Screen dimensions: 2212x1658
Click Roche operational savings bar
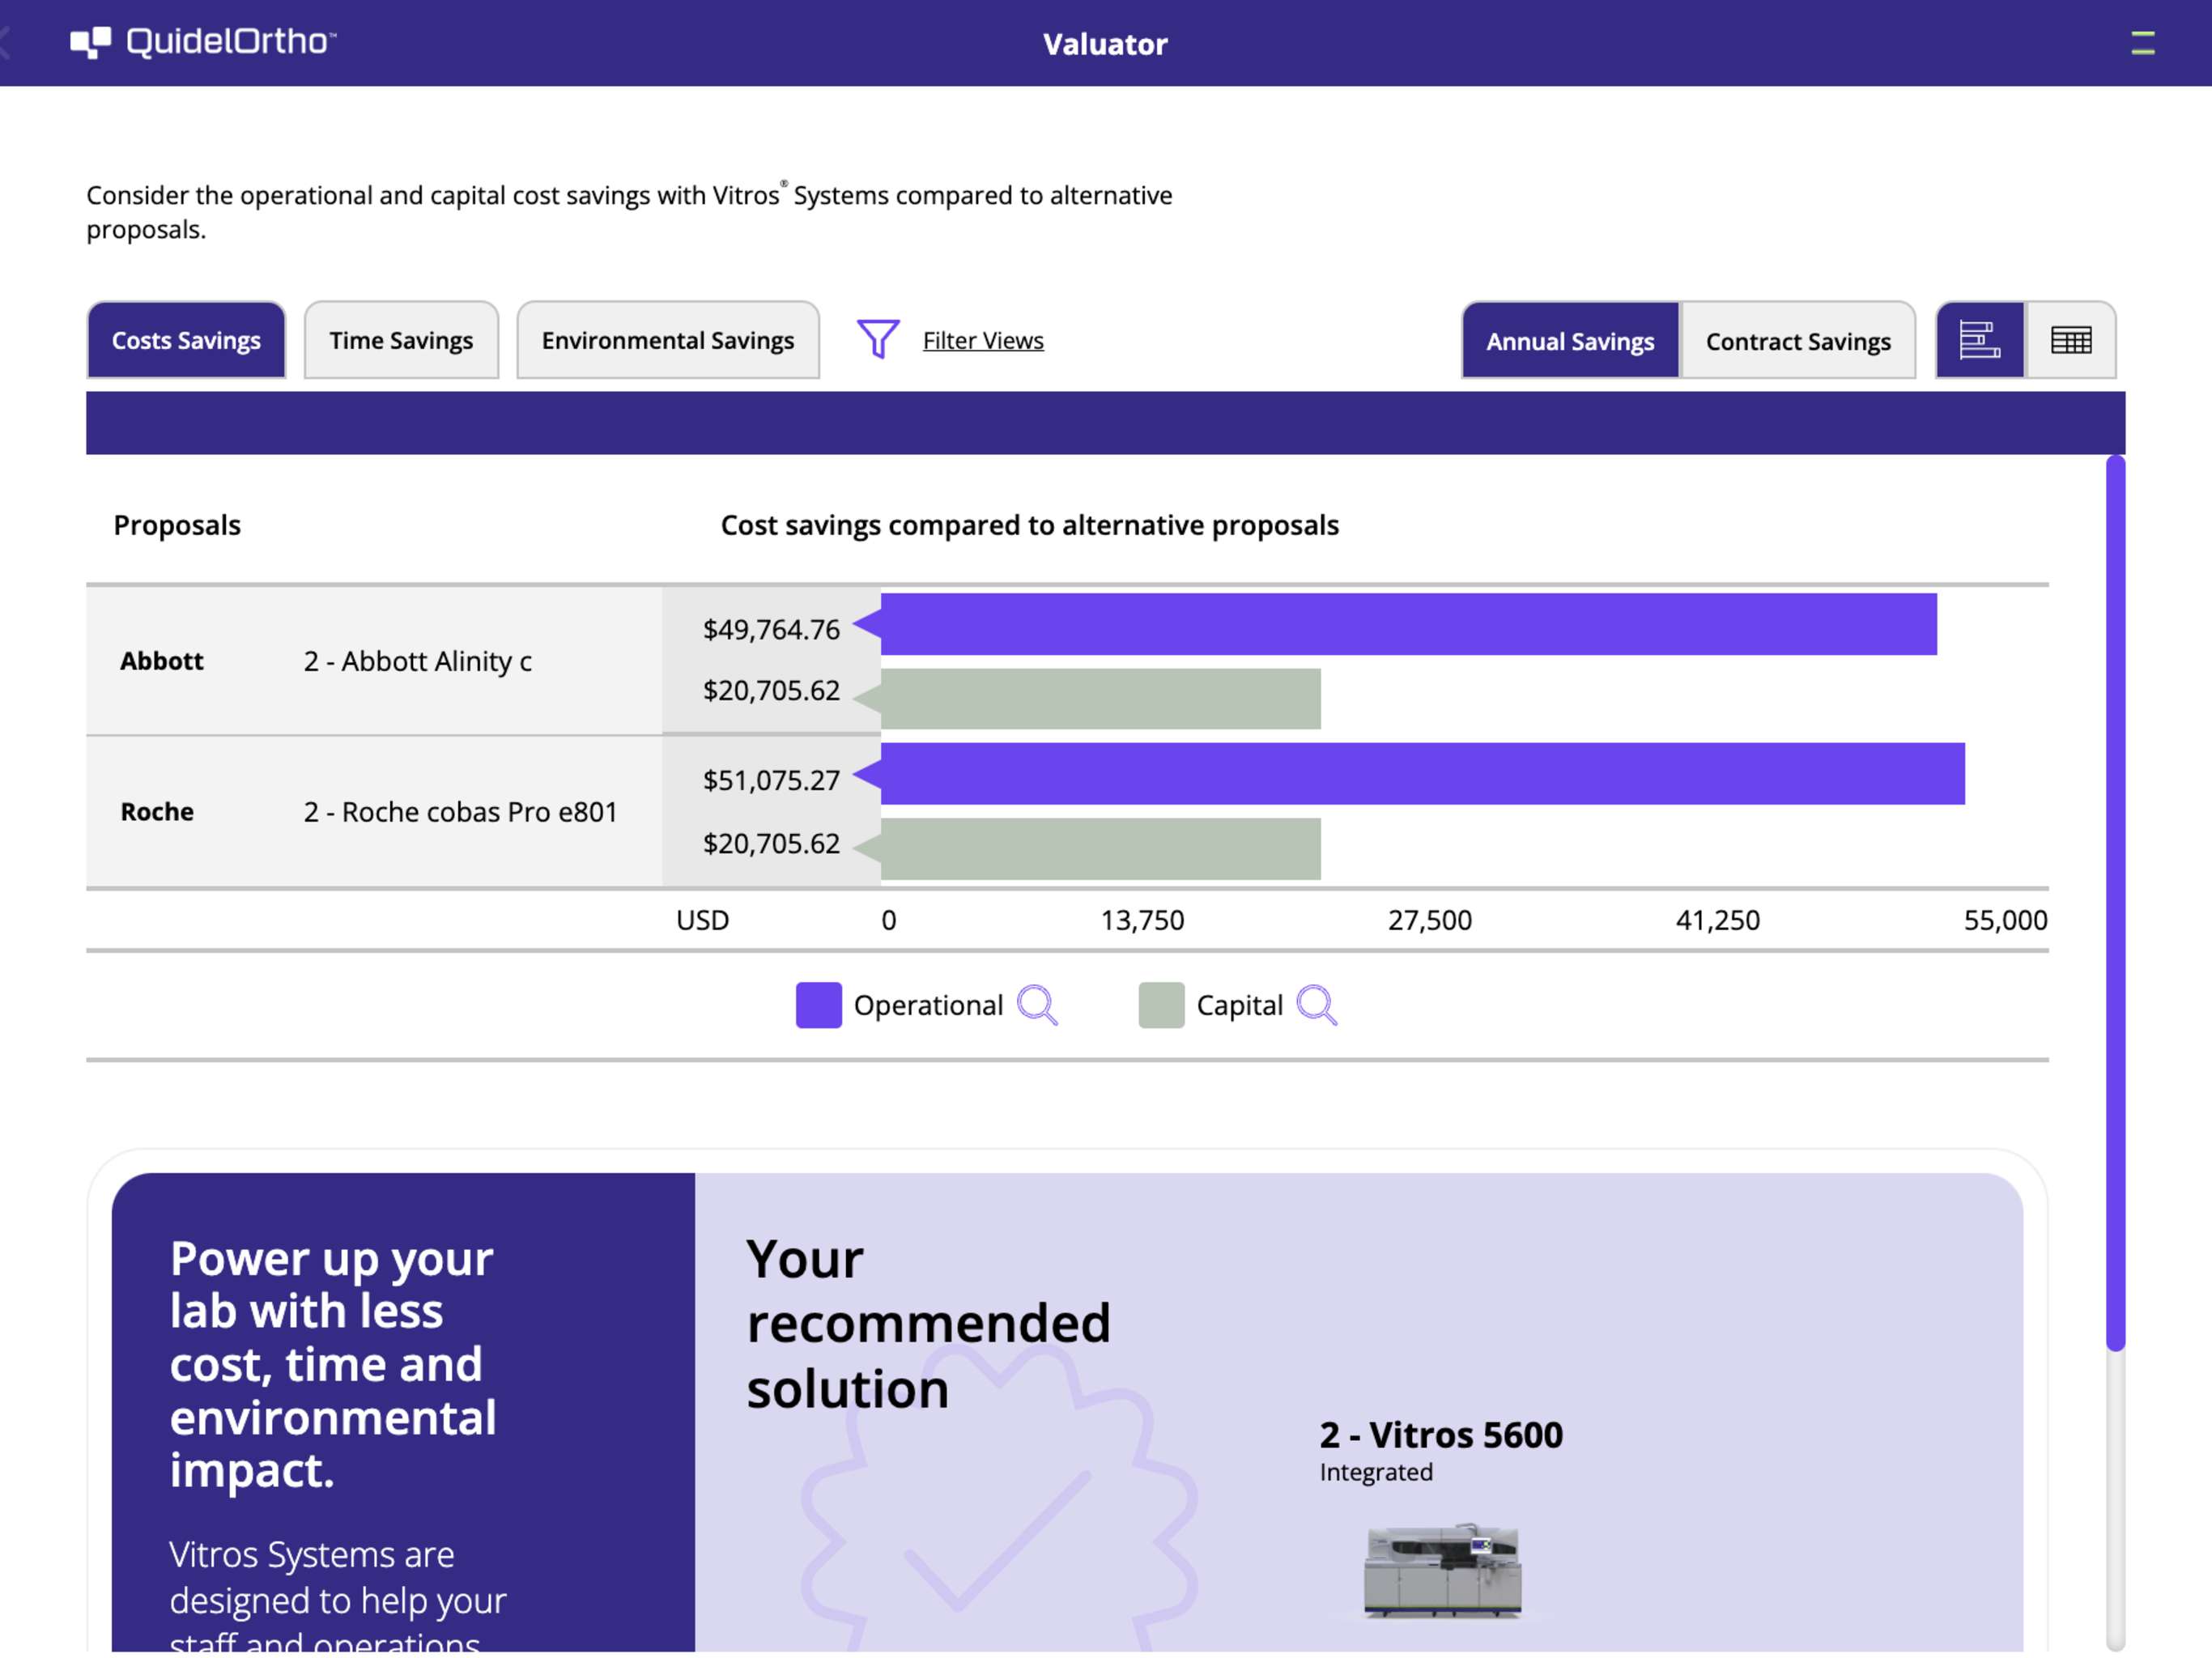pyautogui.click(x=1422, y=773)
